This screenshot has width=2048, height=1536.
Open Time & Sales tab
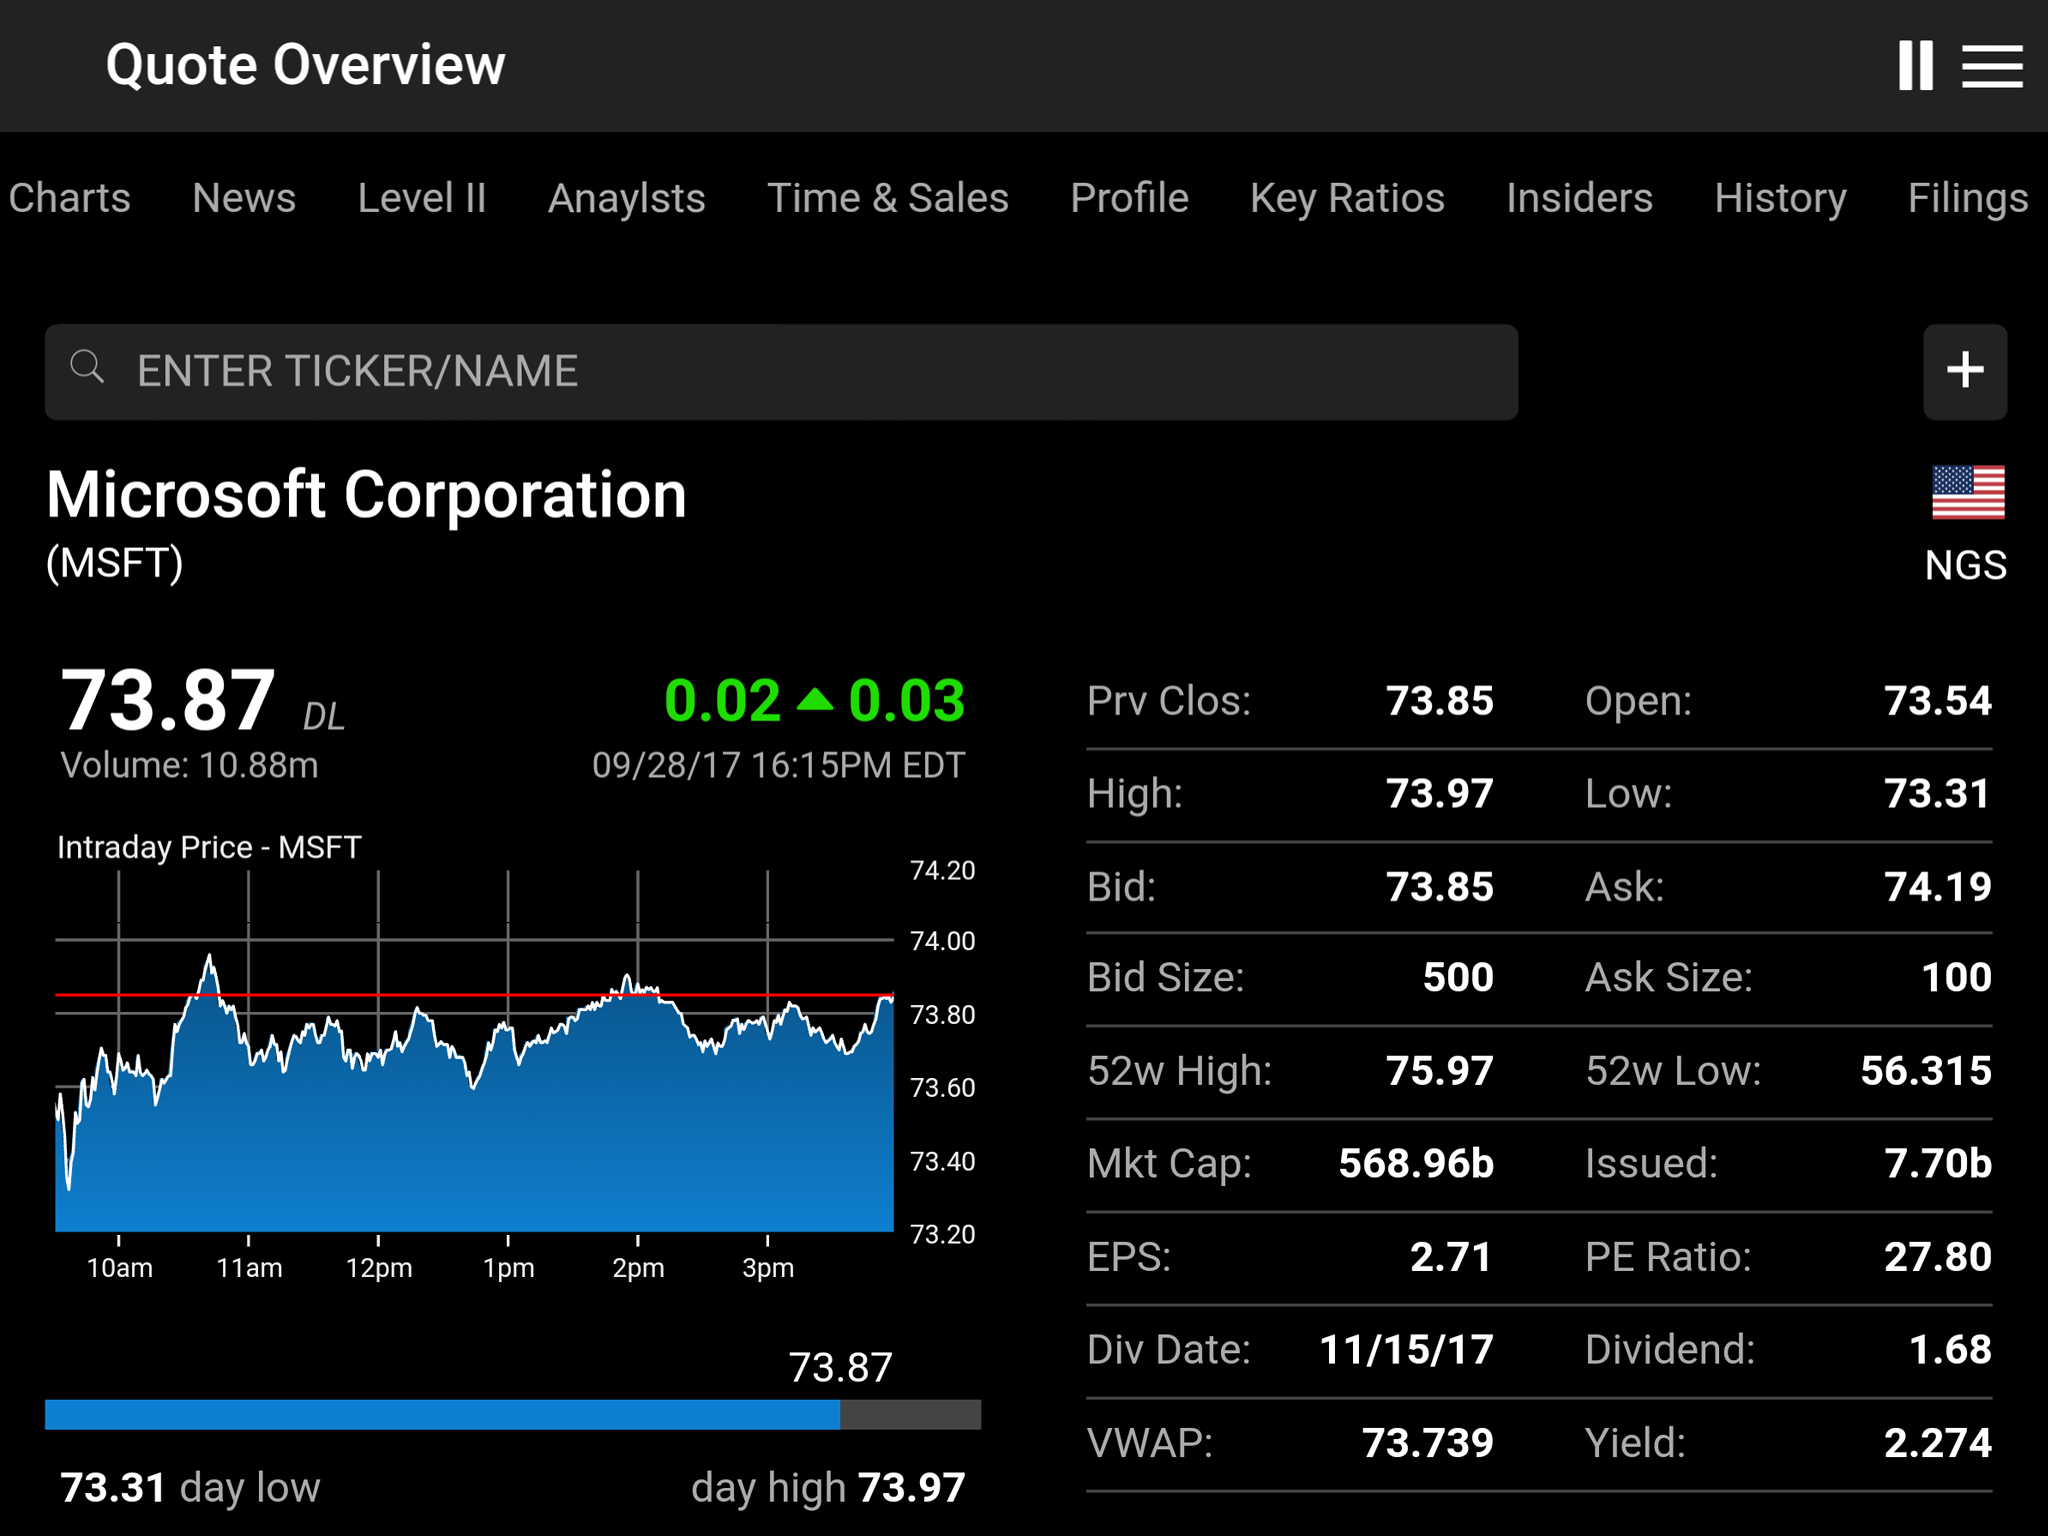point(887,198)
